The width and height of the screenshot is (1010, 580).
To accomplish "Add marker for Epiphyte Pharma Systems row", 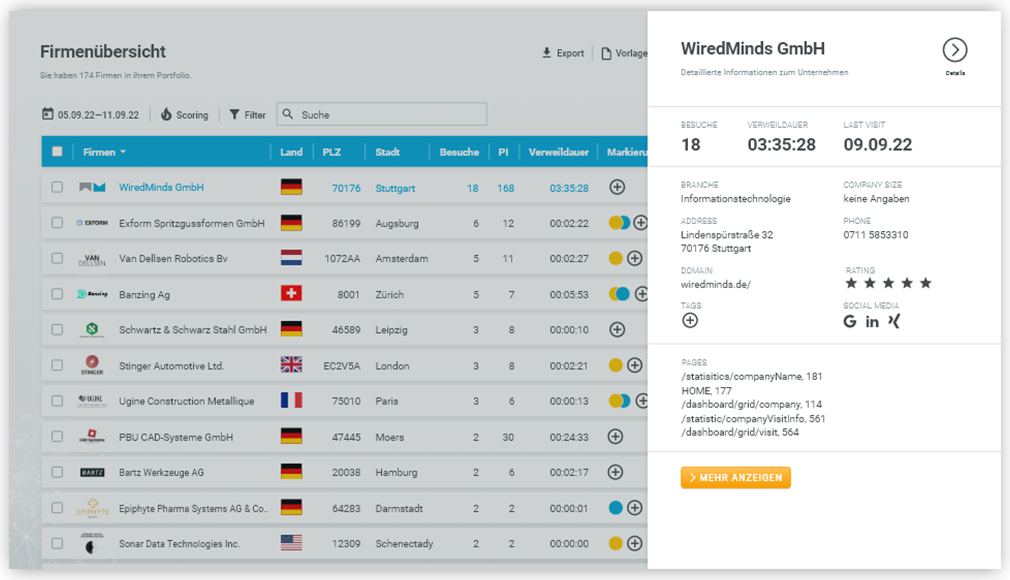I will (634, 508).
